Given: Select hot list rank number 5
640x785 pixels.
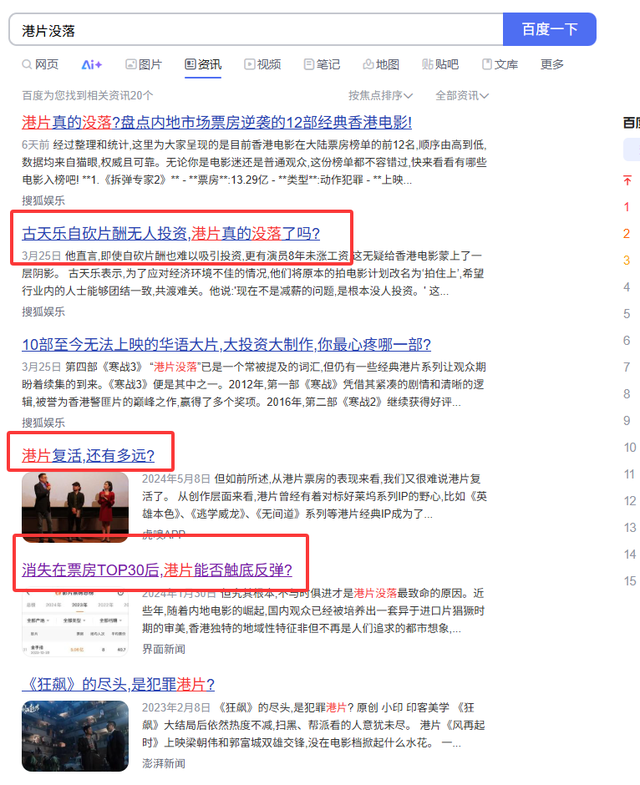Looking at the screenshot, I should click(626, 314).
